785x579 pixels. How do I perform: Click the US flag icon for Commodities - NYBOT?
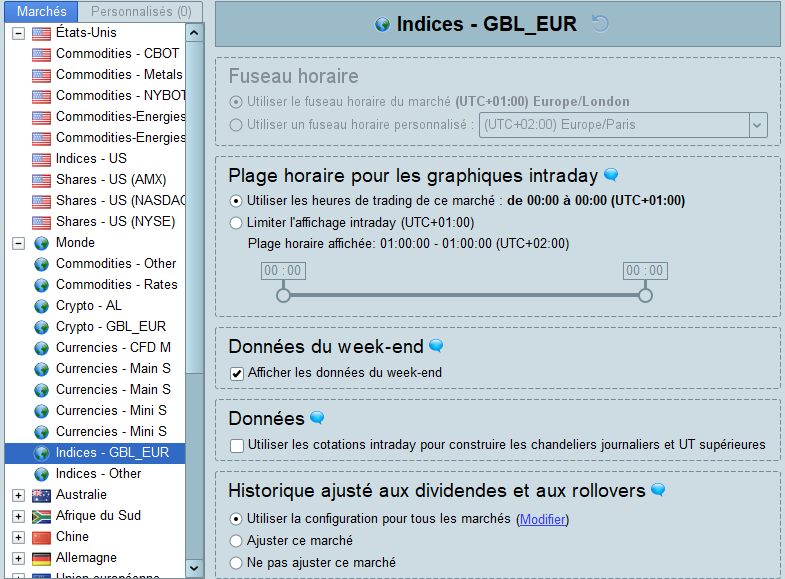(x=41, y=96)
